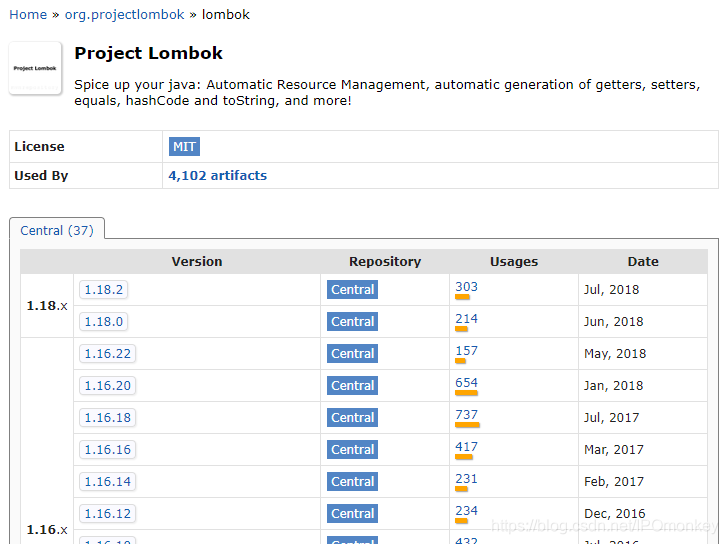Click the Date column header
This screenshot has height=544, width=728.
pos(643,262)
